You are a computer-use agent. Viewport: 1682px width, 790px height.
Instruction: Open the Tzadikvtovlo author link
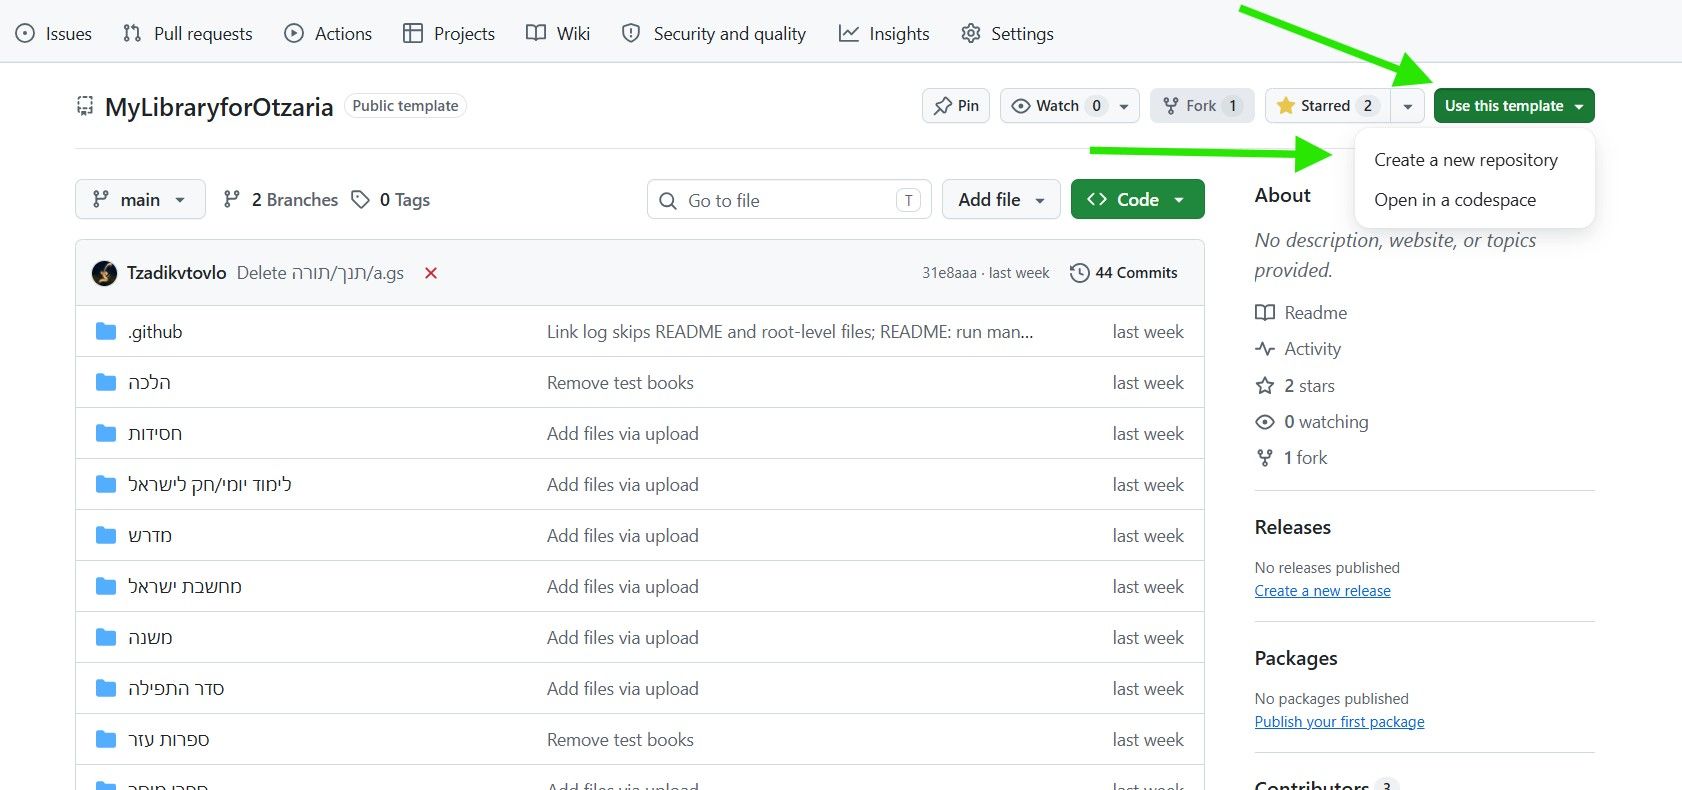click(x=177, y=273)
